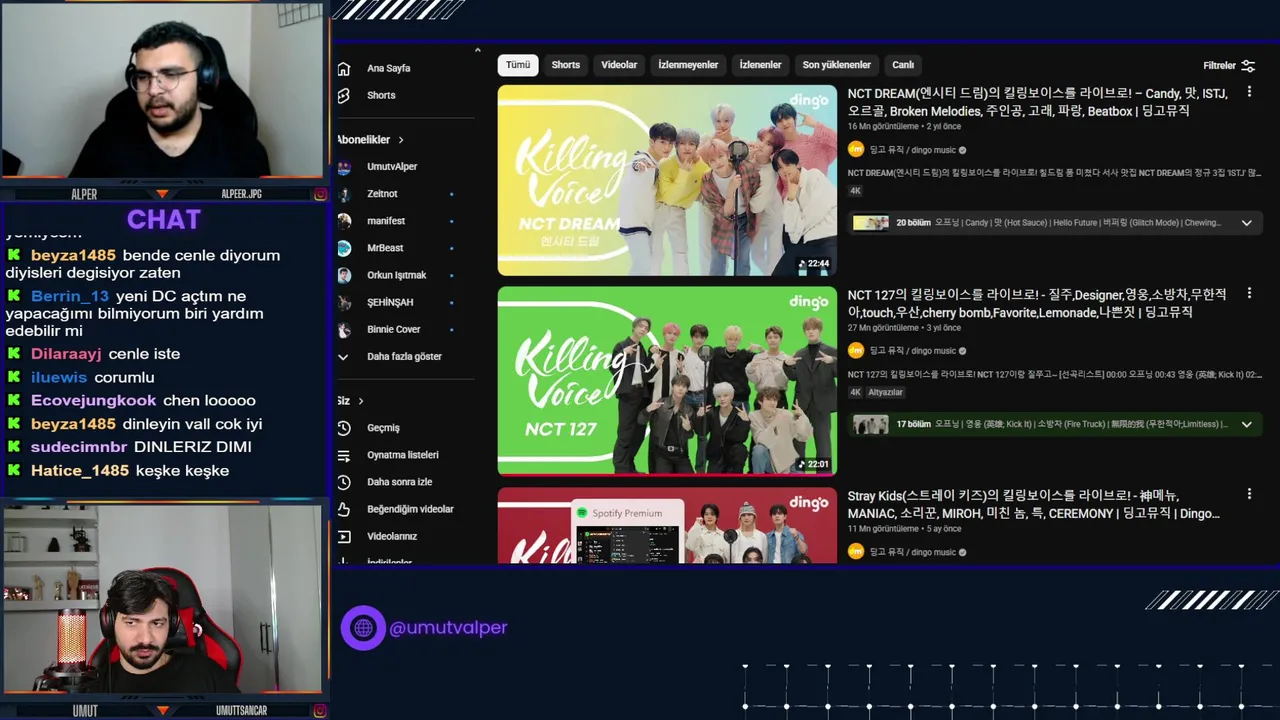Select the Canlı filter chip
The height and width of the screenshot is (720, 1280).
(903, 65)
